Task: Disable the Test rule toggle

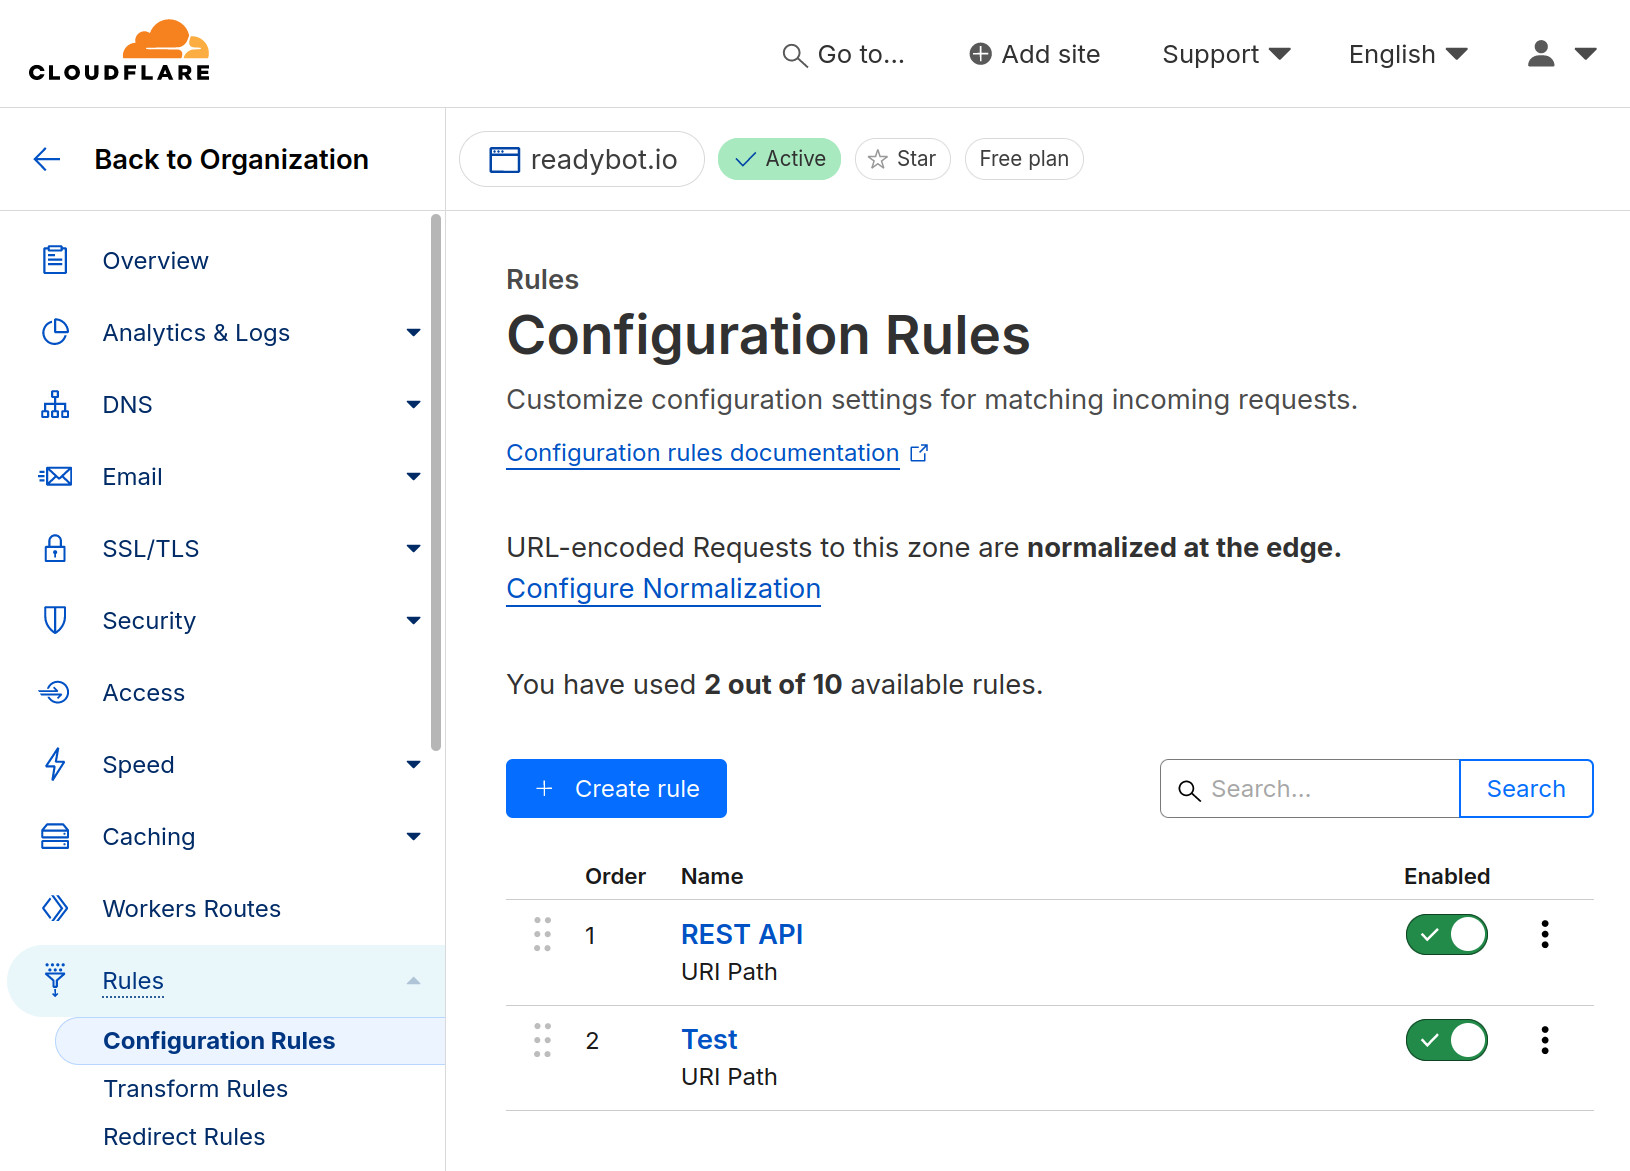Action: point(1446,1040)
